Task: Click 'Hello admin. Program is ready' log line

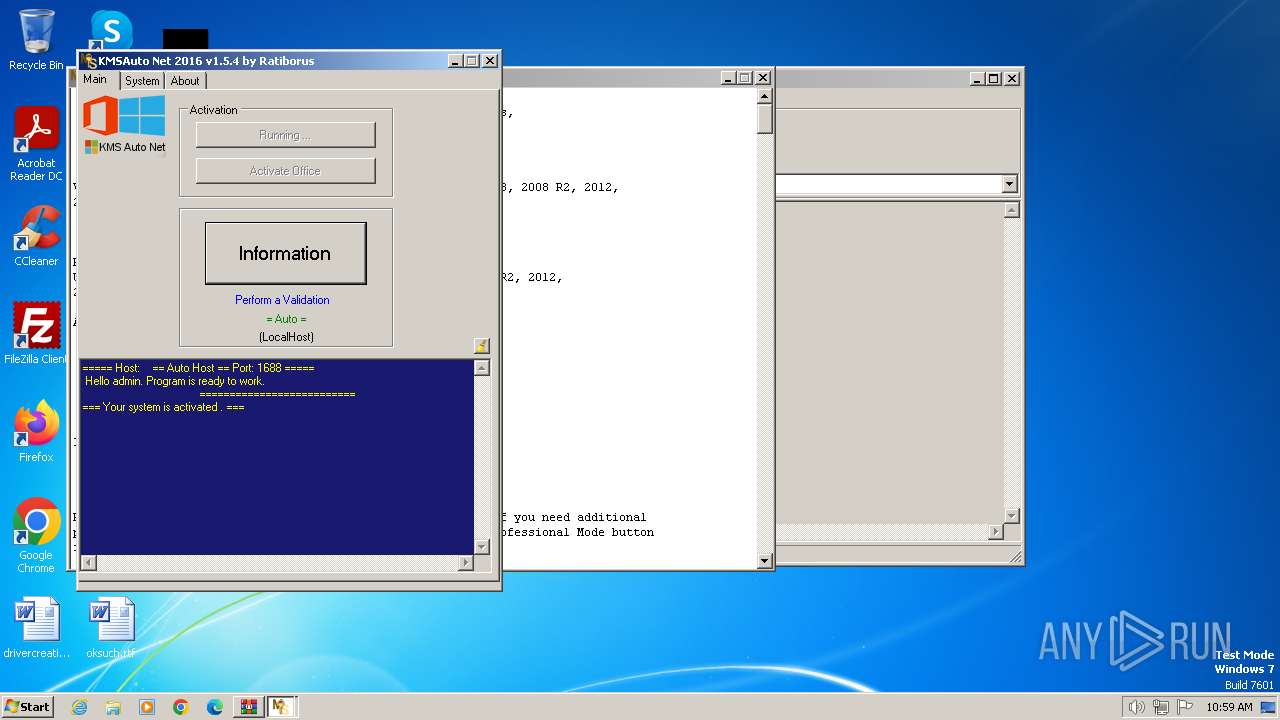Action: coord(174,381)
